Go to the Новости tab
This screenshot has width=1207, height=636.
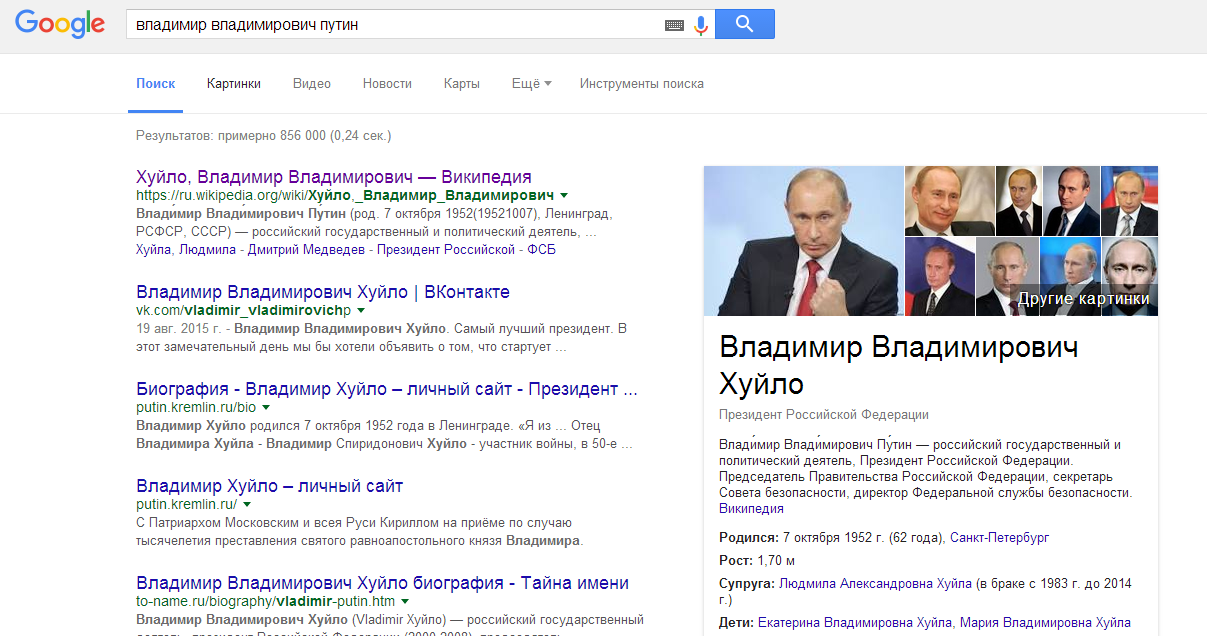pyautogui.click(x=387, y=84)
